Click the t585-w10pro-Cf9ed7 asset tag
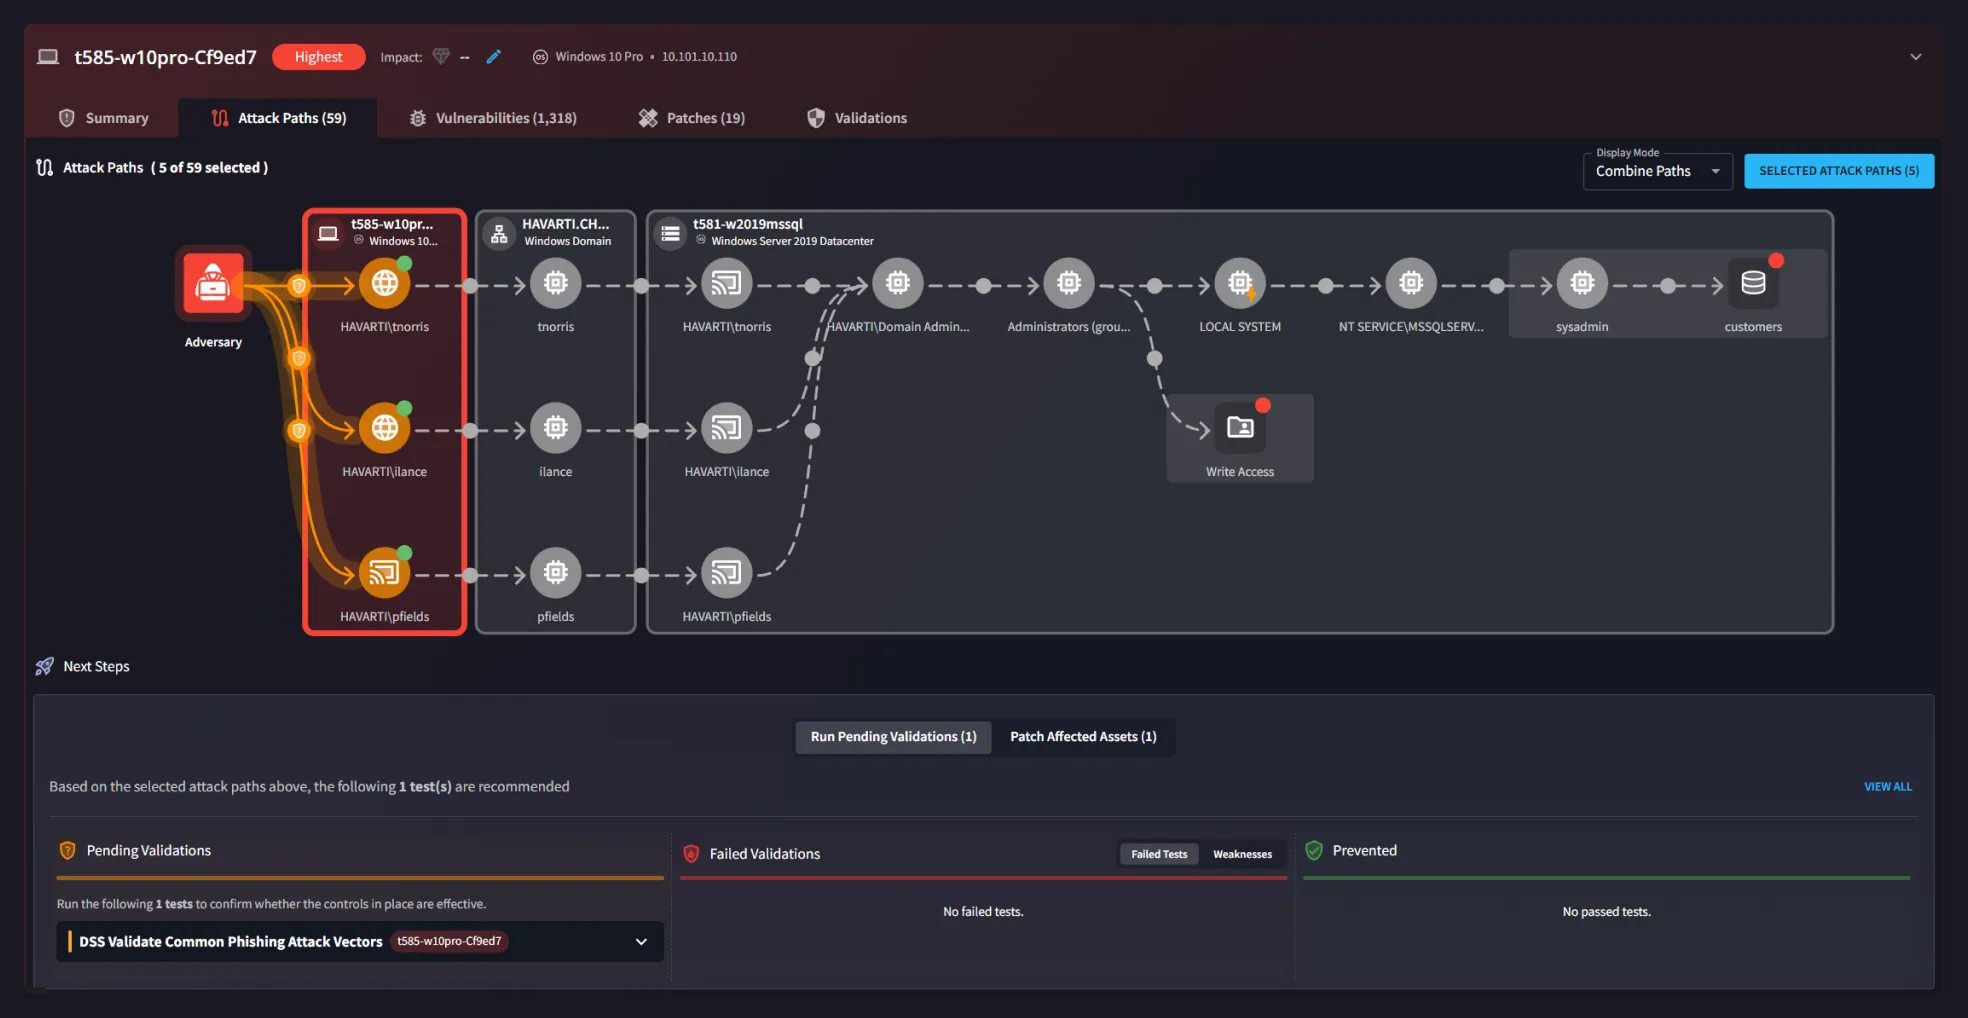 [449, 942]
